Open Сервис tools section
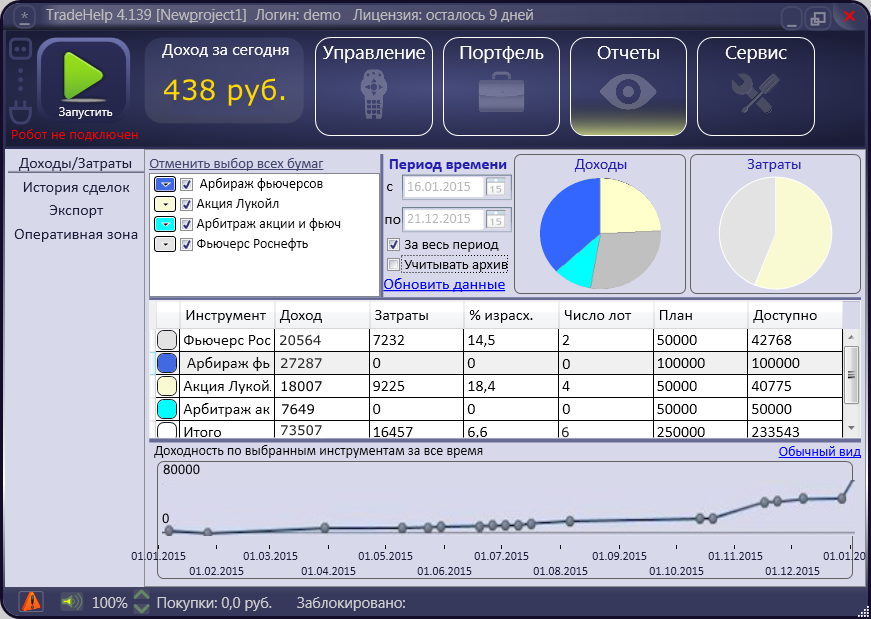This screenshot has width=871, height=619. pyautogui.click(x=755, y=85)
